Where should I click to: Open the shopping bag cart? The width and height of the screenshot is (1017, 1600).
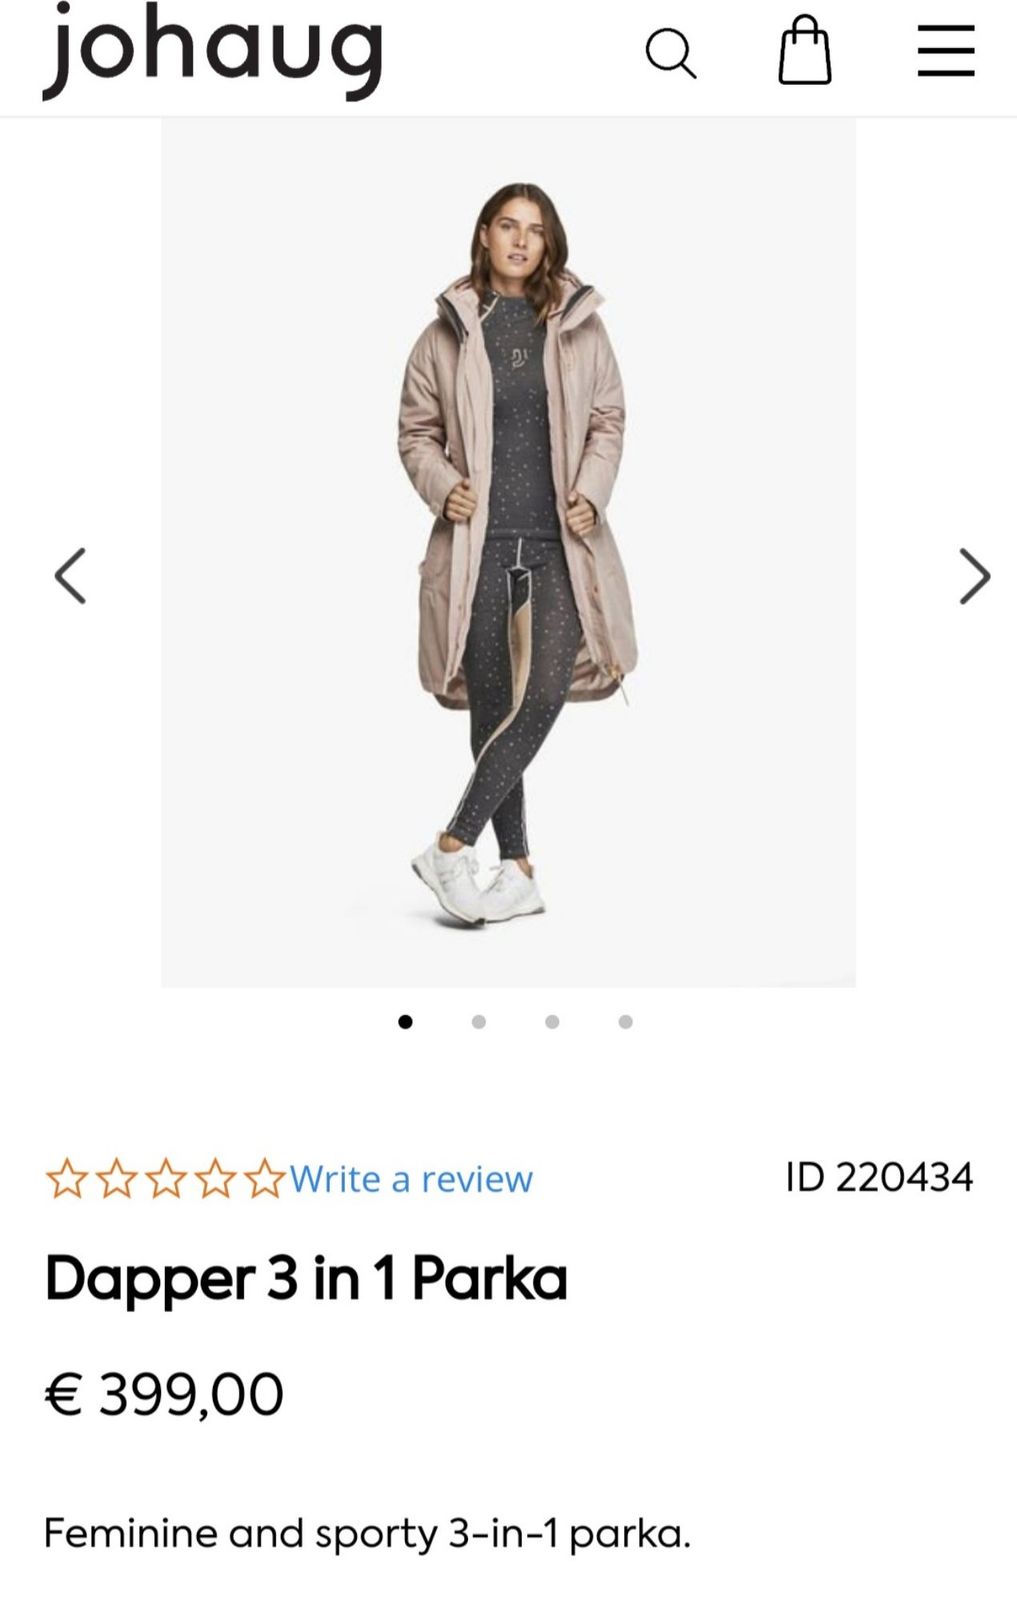(805, 51)
